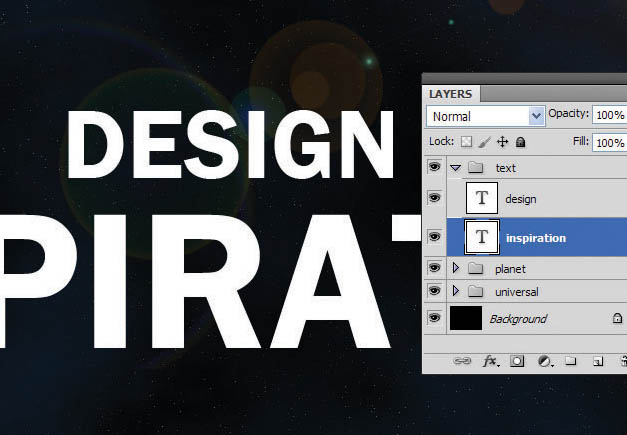Select the design layer name
Screen dimensions: 627x435
point(521,199)
